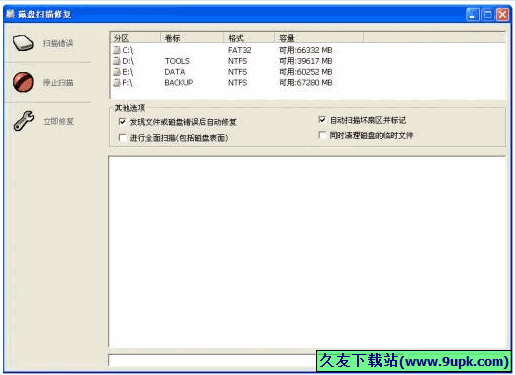The width and height of the screenshot is (515, 375).
Task: Minimize the disk scan window
Action: click(x=473, y=14)
